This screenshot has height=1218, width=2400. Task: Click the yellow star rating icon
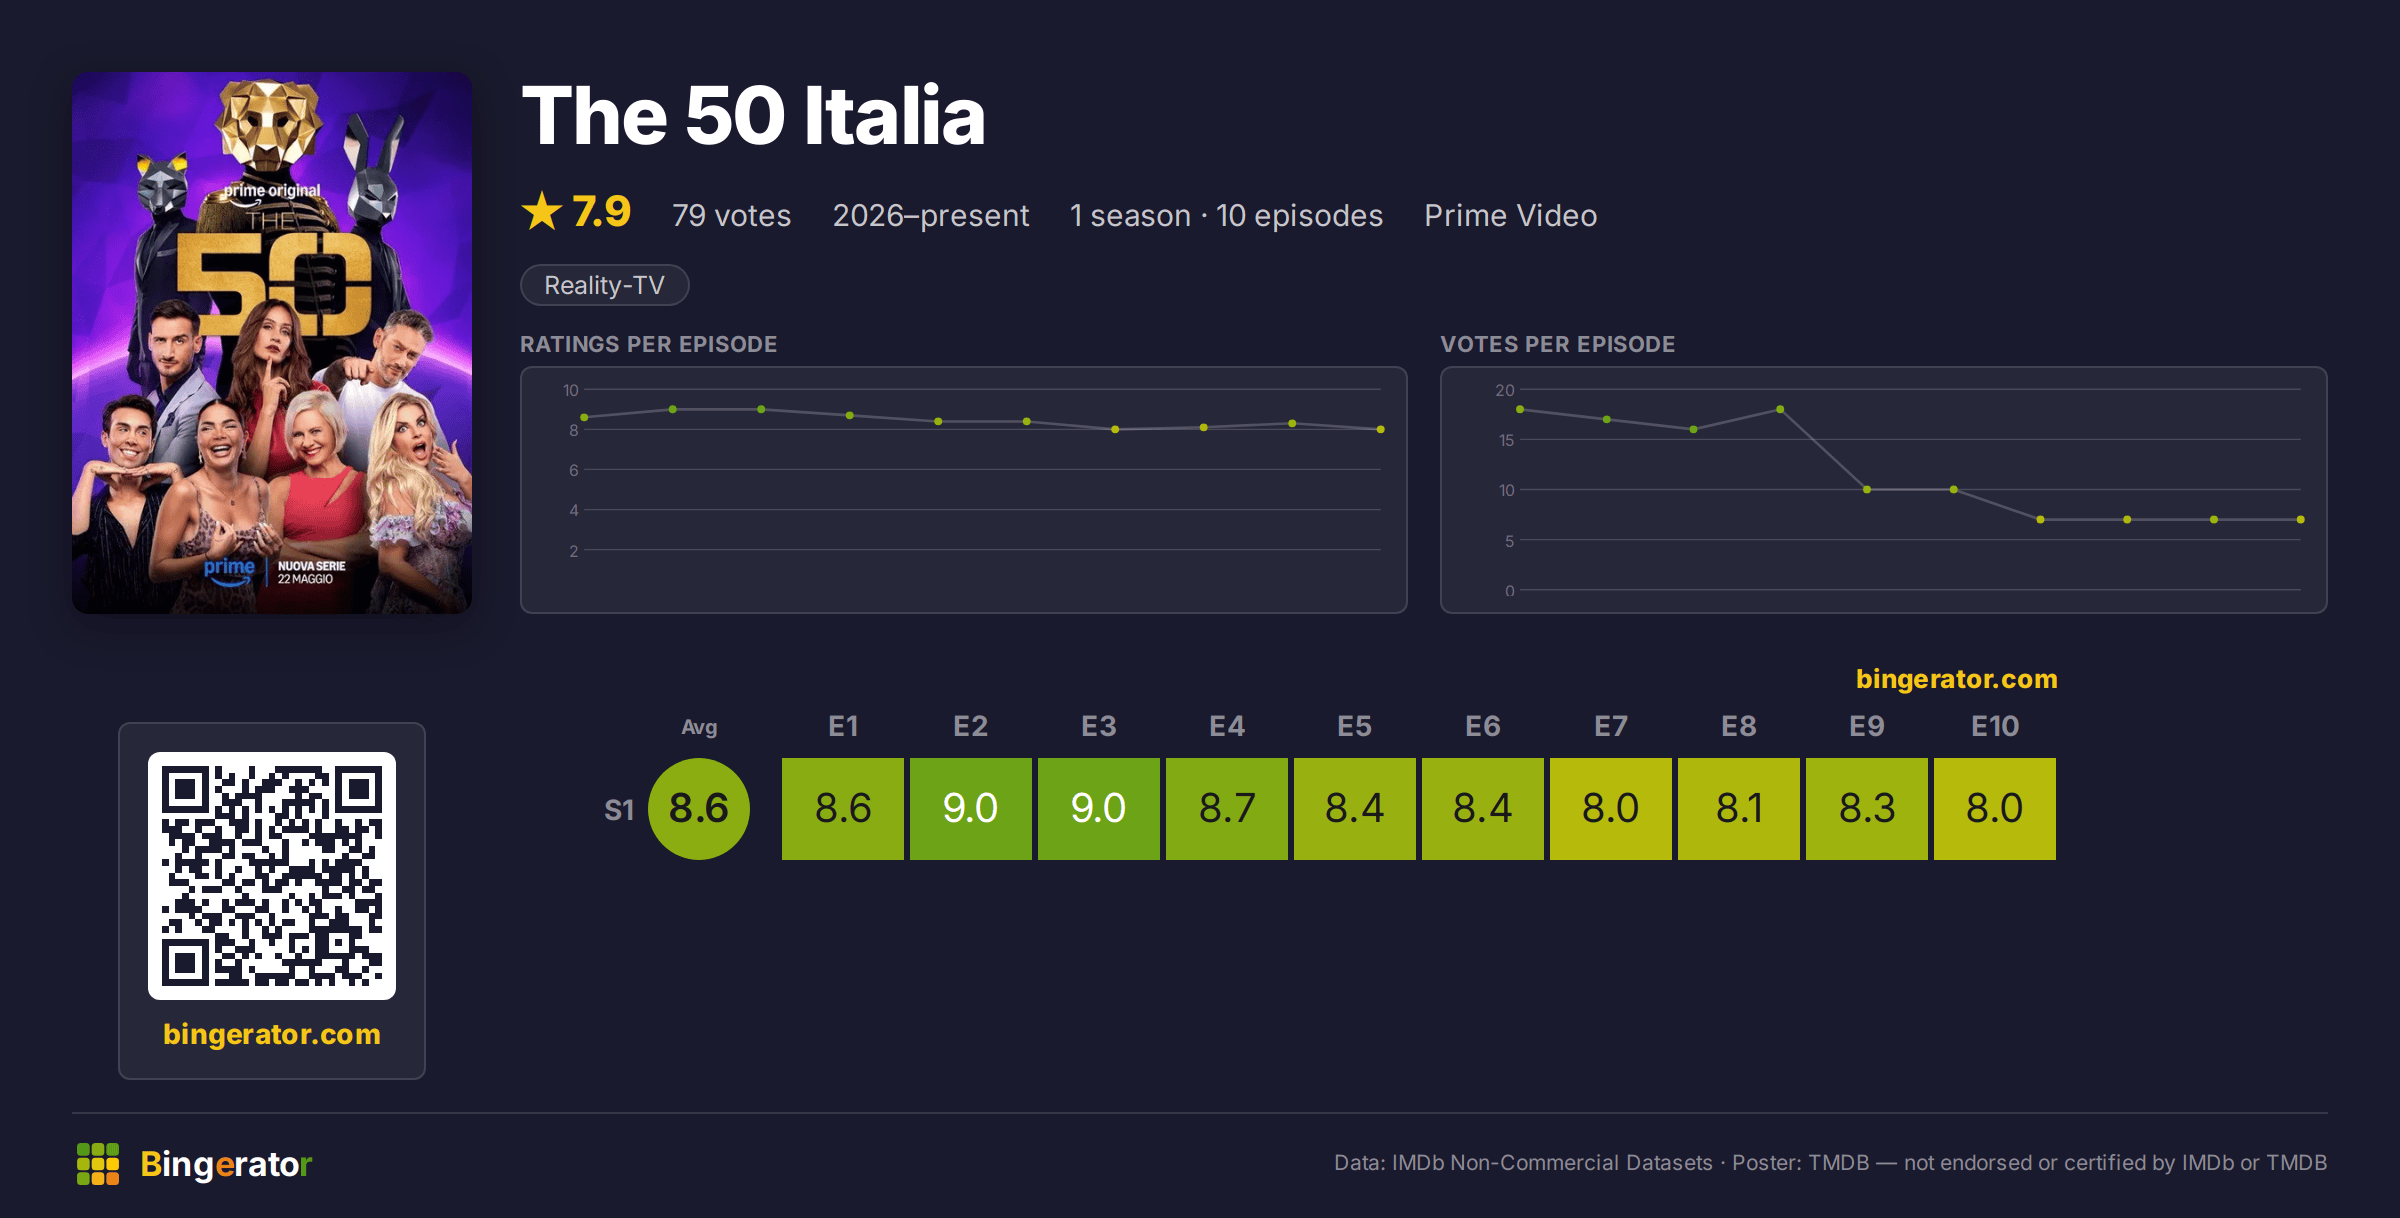tap(542, 211)
